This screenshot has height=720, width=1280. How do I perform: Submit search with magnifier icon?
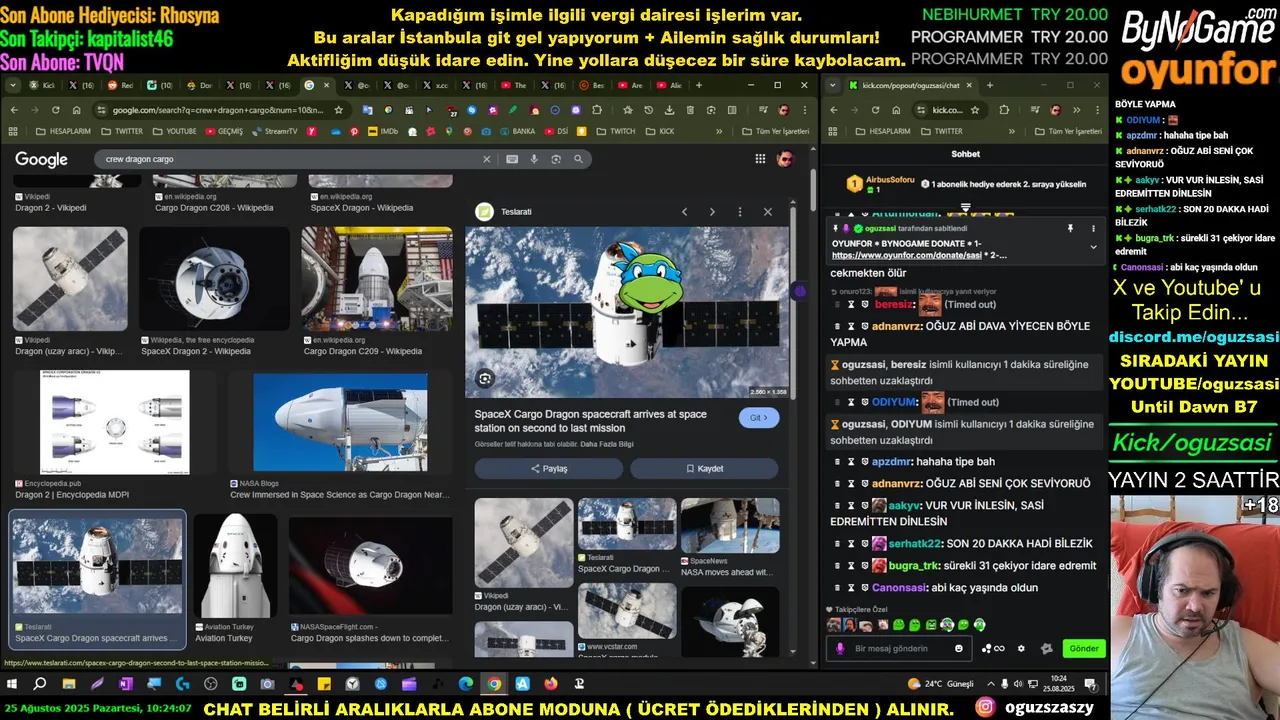coord(578,159)
